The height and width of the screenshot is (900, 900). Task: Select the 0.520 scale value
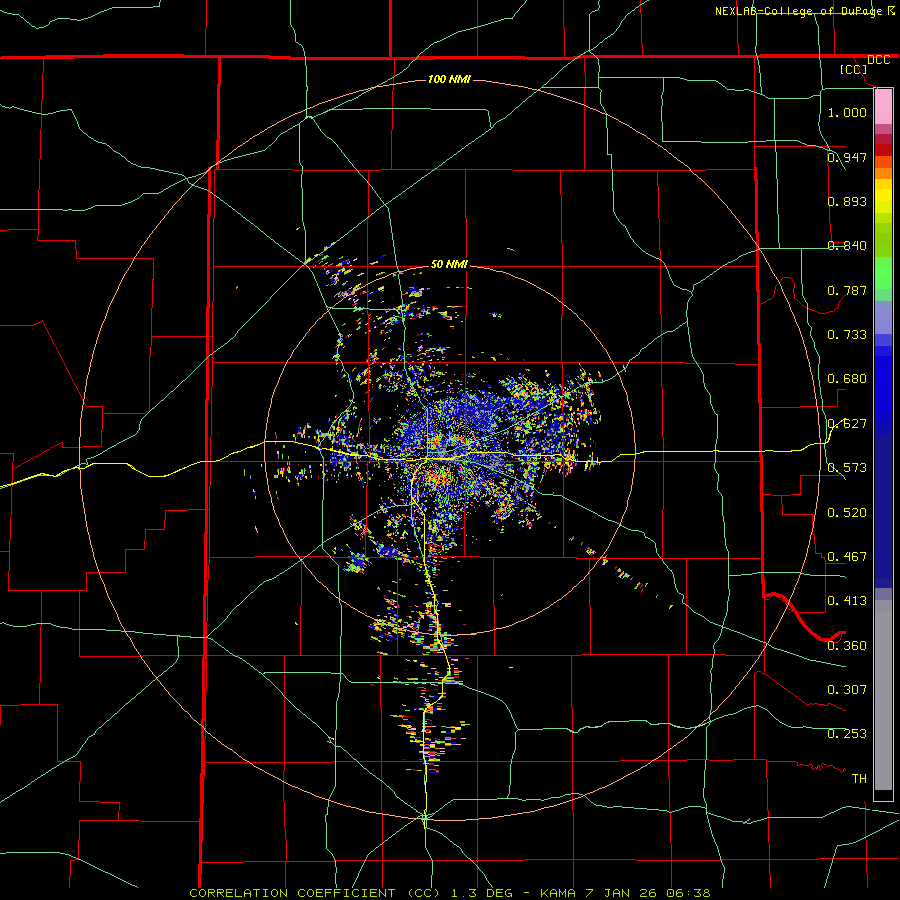pos(847,513)
